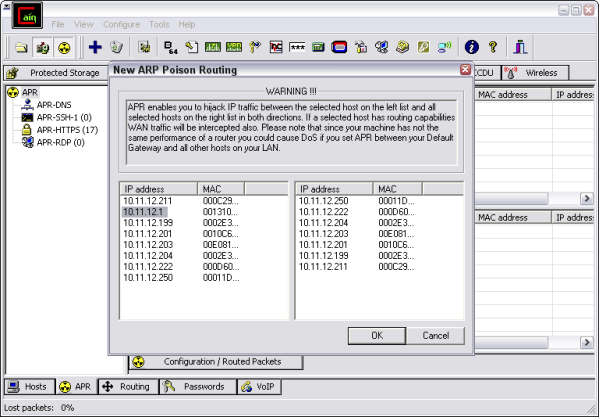Open the VNC Password Decoder icon
The height and width of the screenshot is (418, 600).
click(276, 47)
